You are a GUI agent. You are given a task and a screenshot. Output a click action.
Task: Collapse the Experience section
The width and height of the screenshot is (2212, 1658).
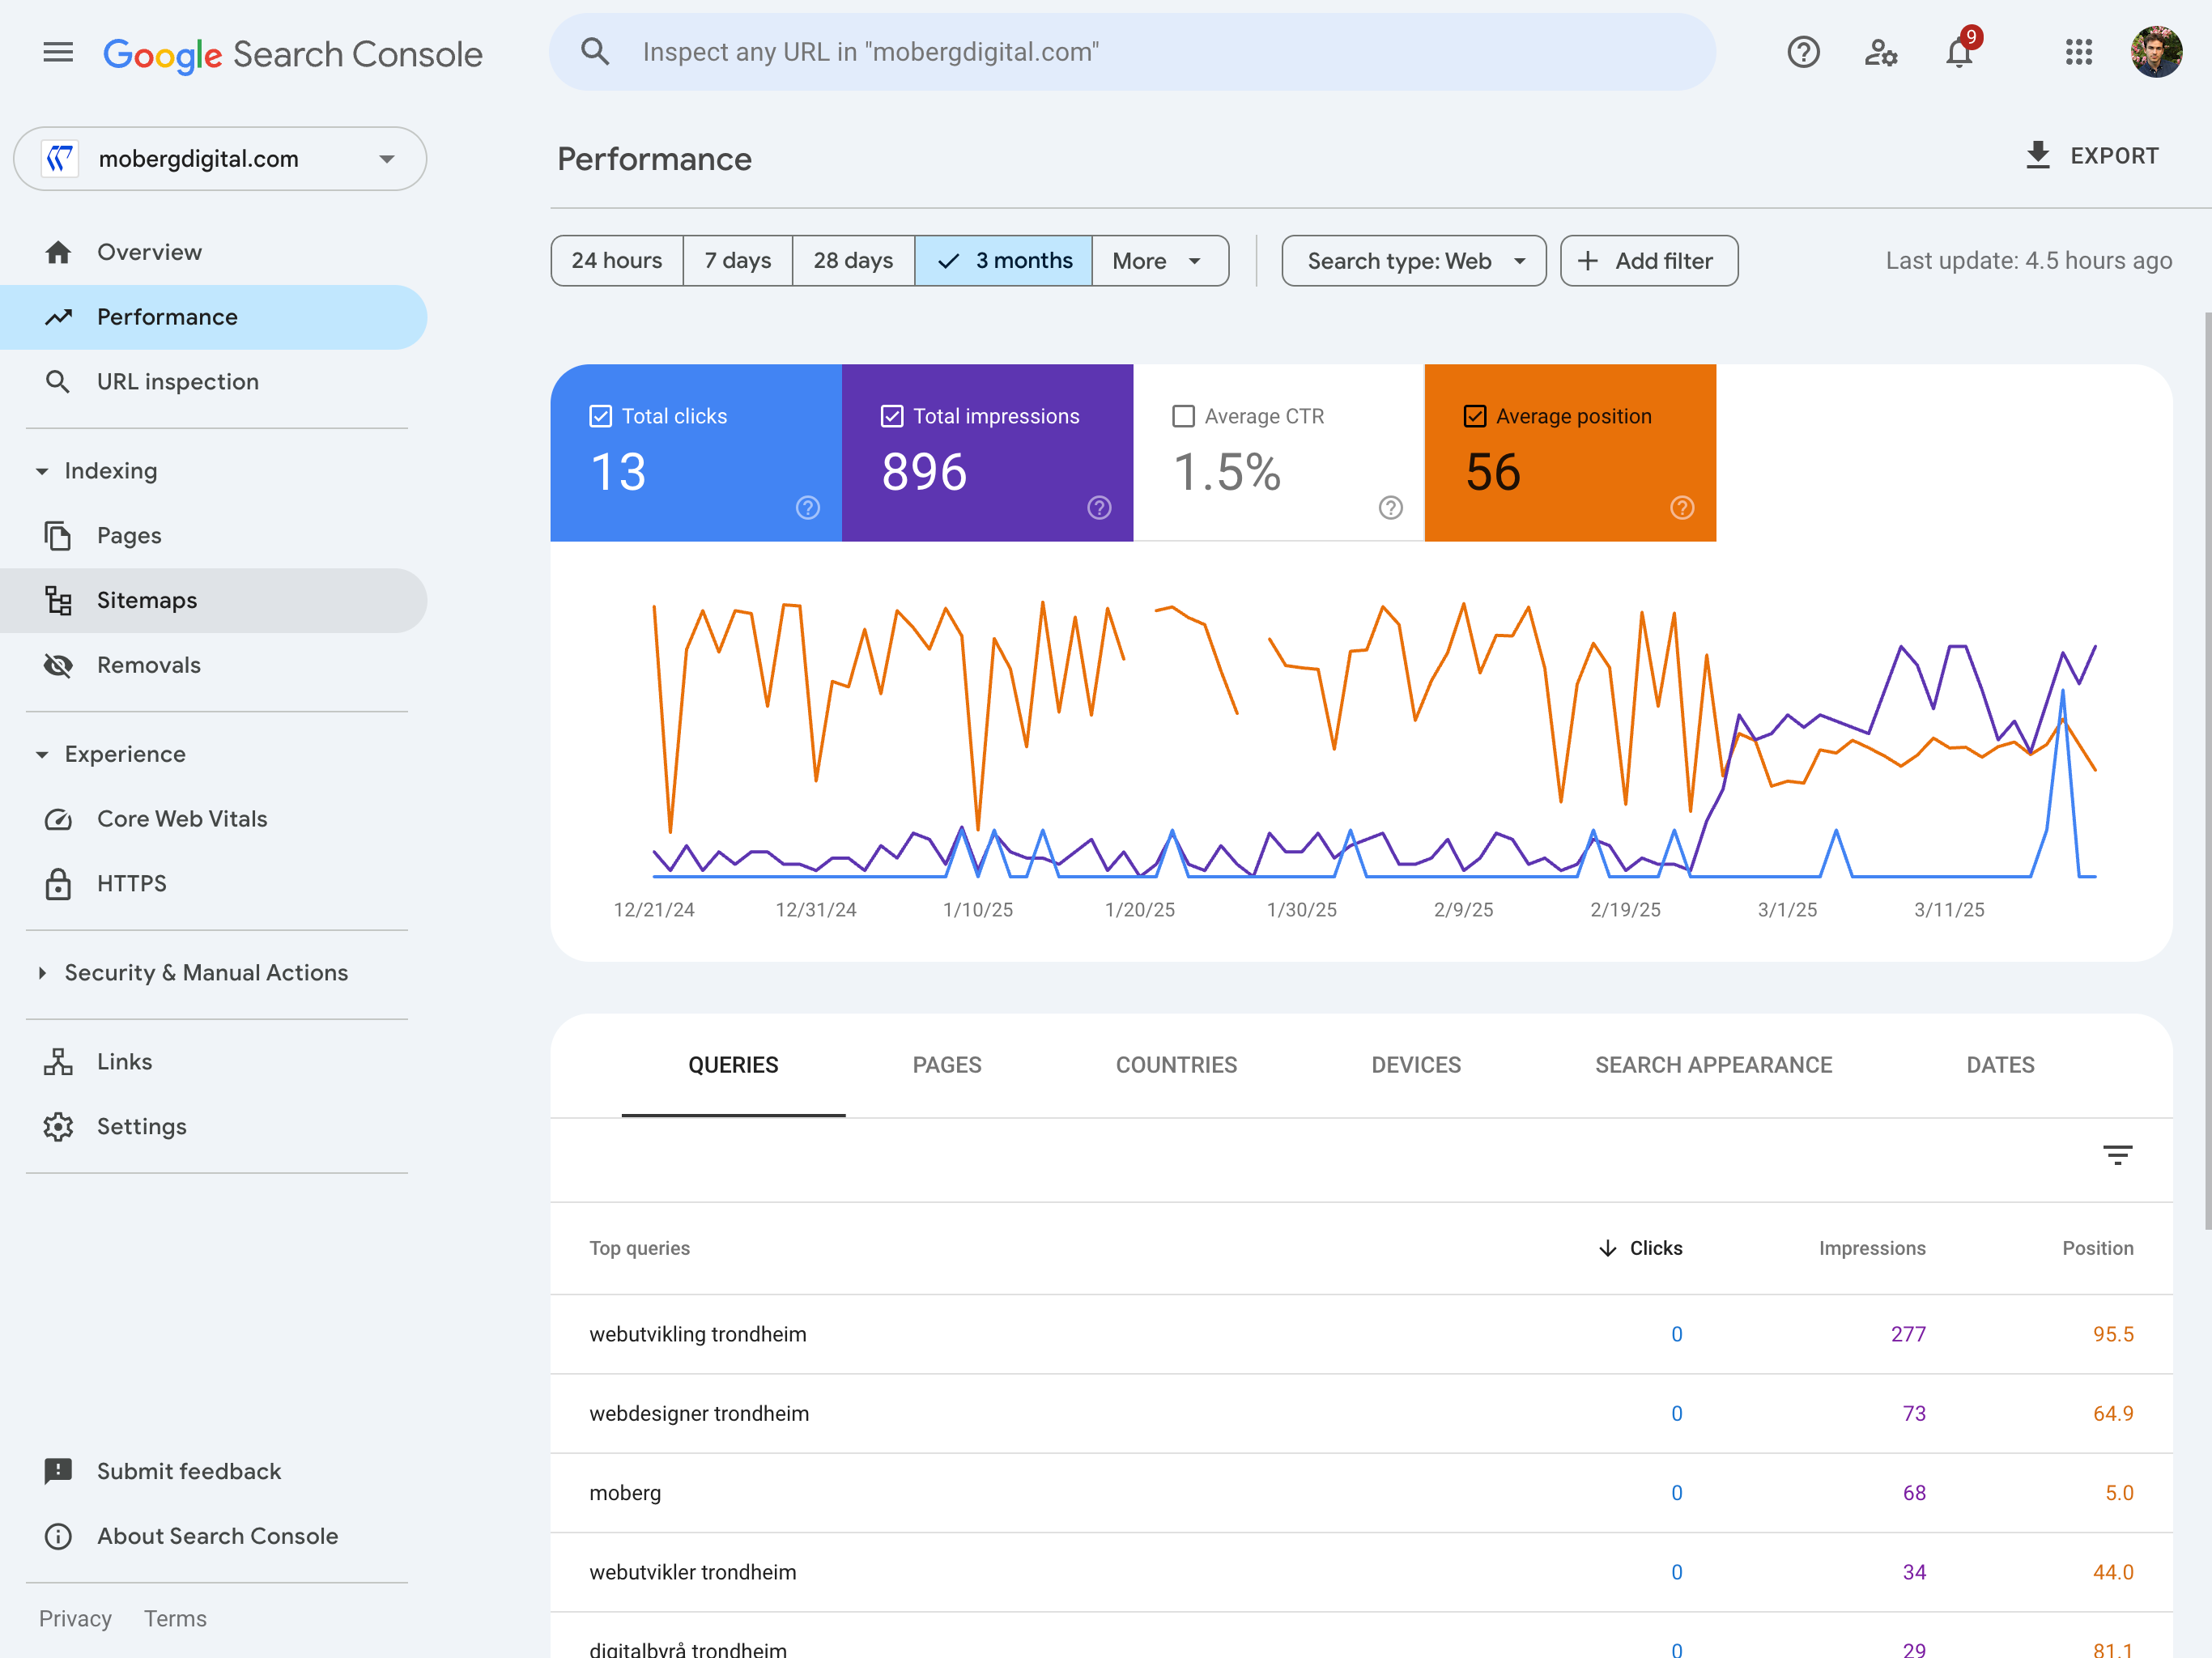click(42, 755)
